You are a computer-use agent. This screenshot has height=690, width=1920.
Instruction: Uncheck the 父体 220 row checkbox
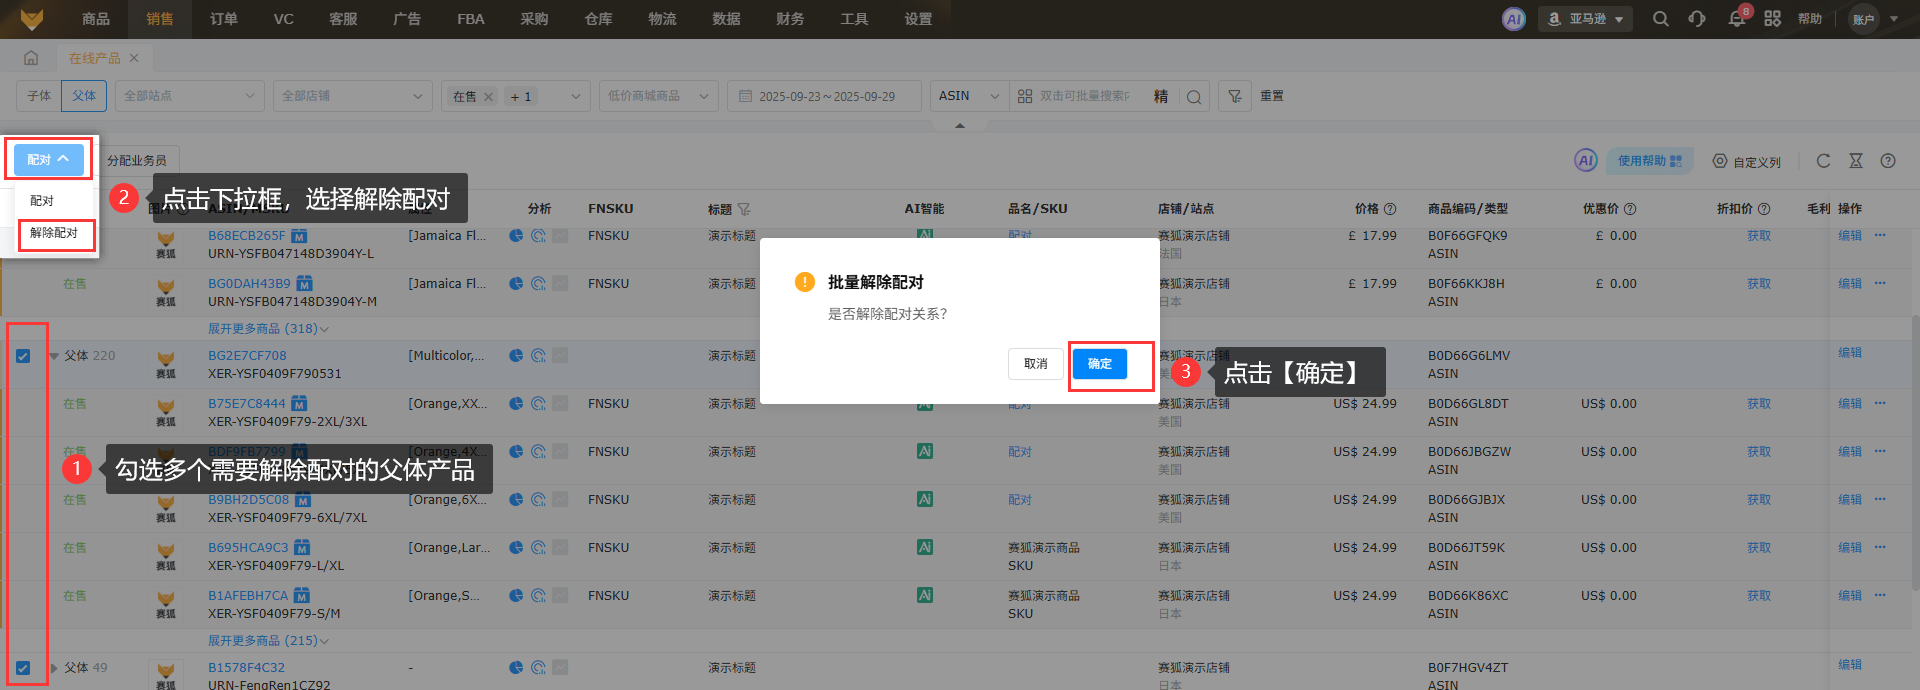[23, 355]
